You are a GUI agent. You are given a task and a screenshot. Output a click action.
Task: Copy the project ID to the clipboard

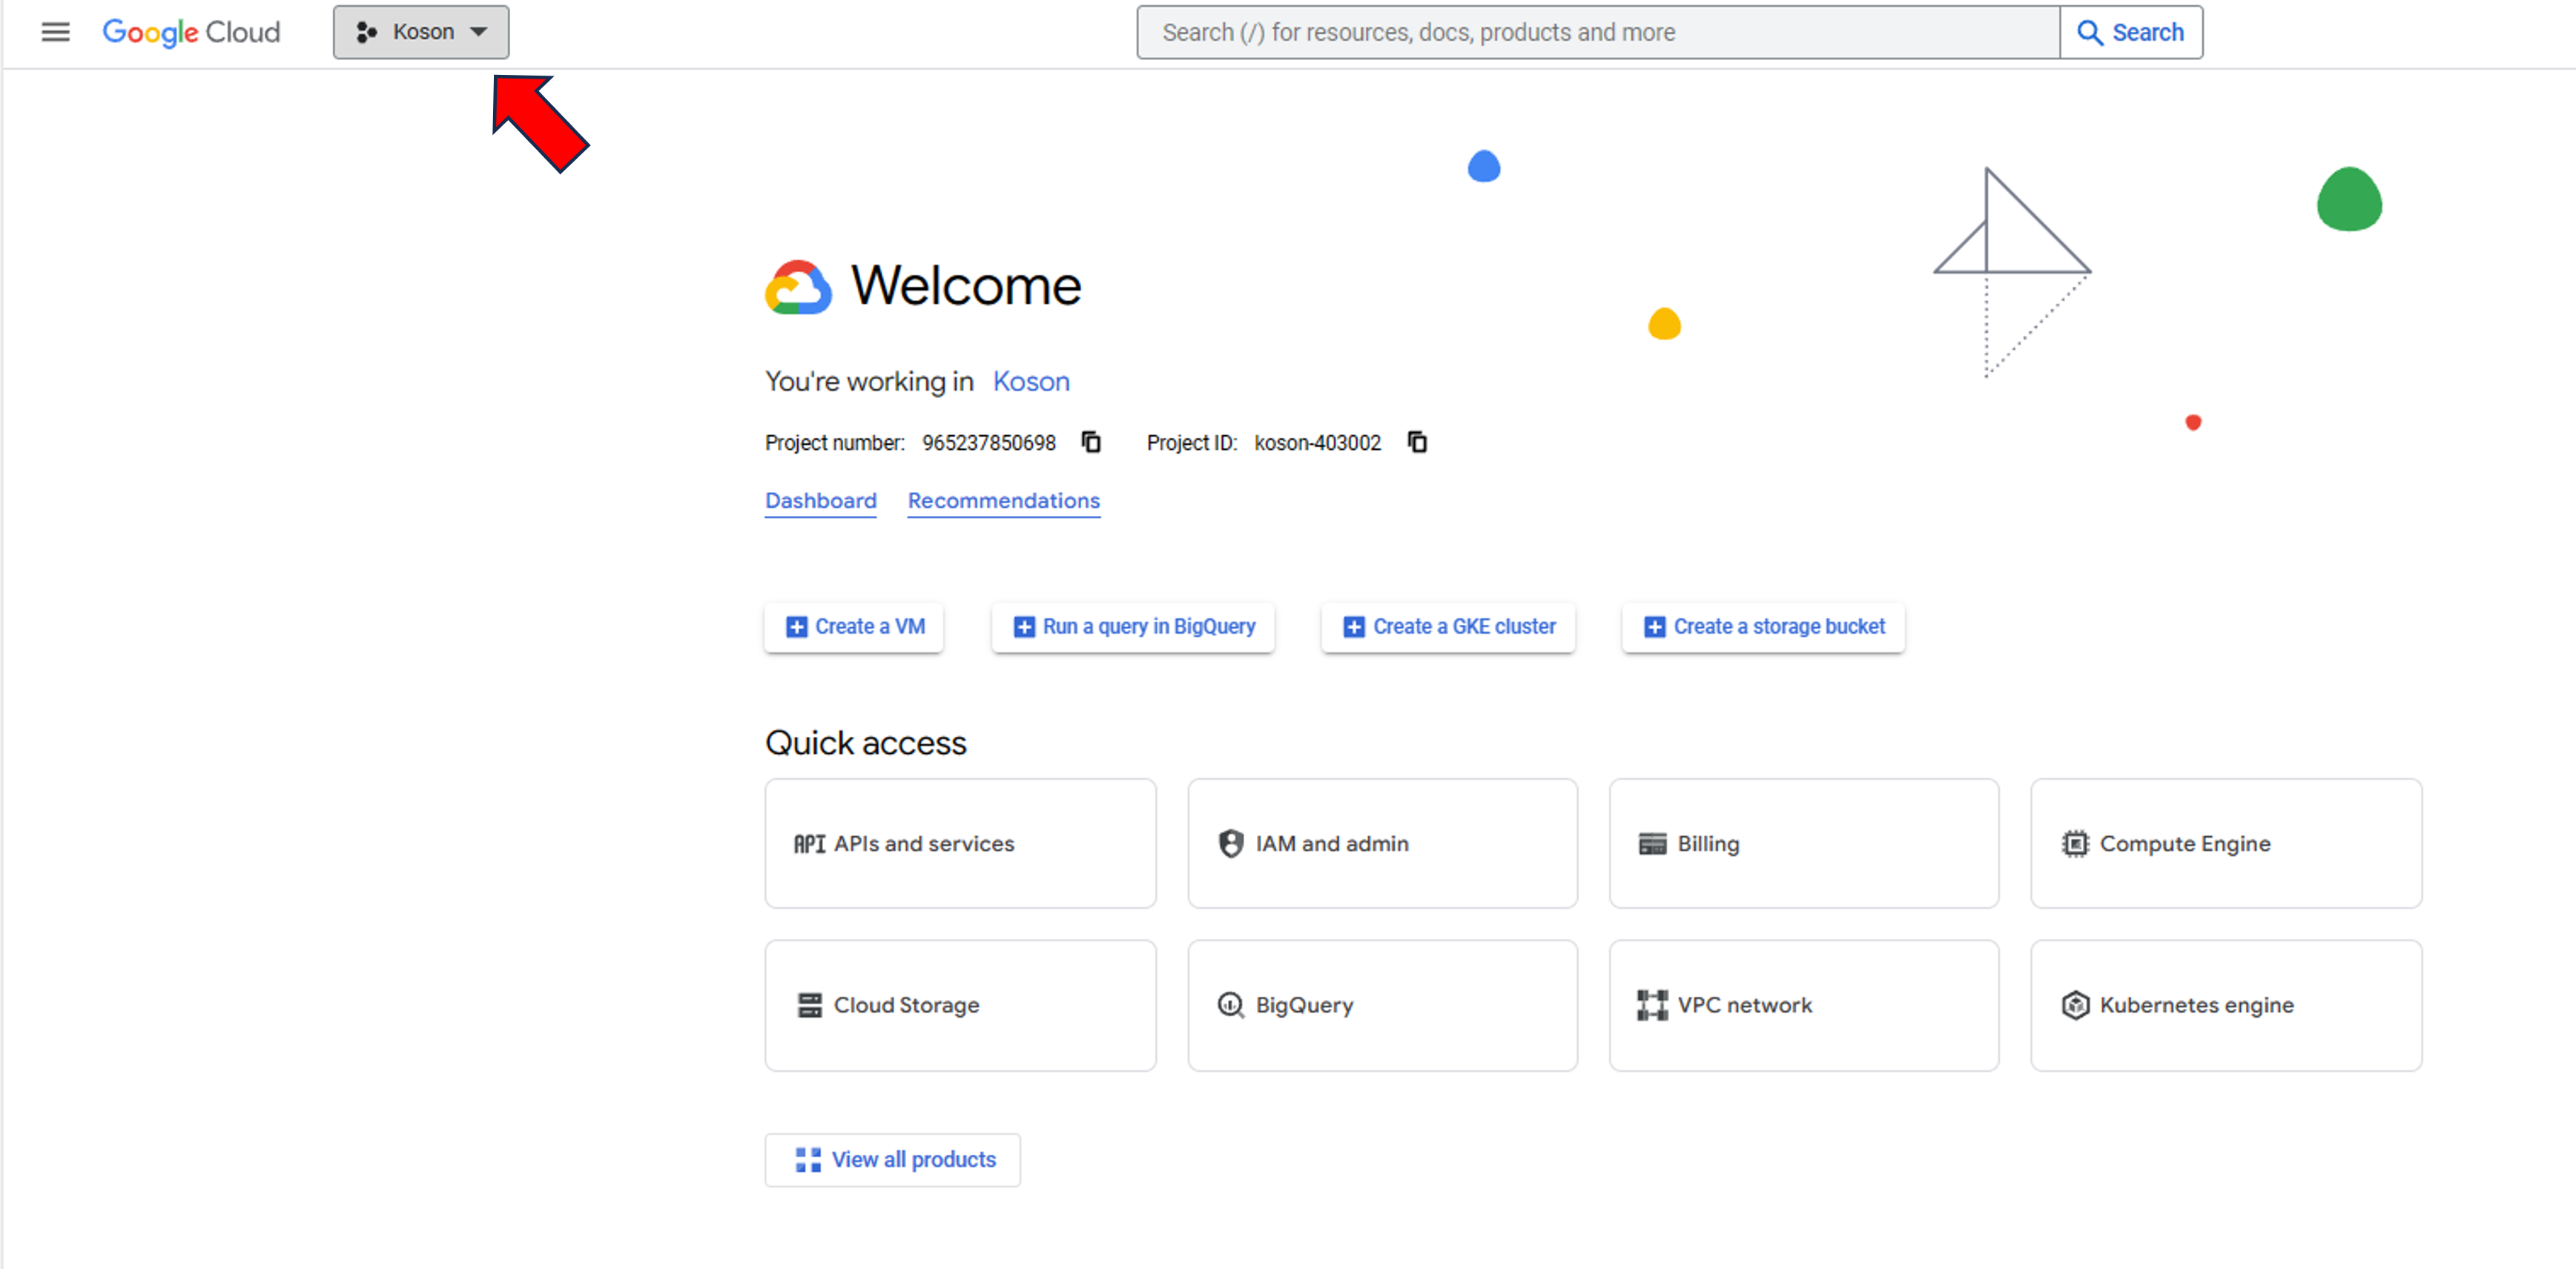click(x=1417, y=442)
